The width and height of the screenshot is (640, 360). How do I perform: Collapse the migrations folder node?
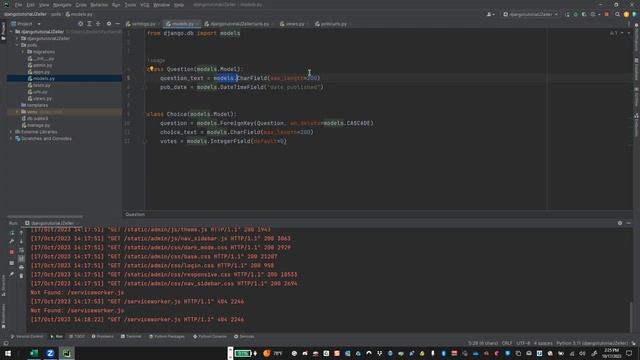[x=23, y=52]
